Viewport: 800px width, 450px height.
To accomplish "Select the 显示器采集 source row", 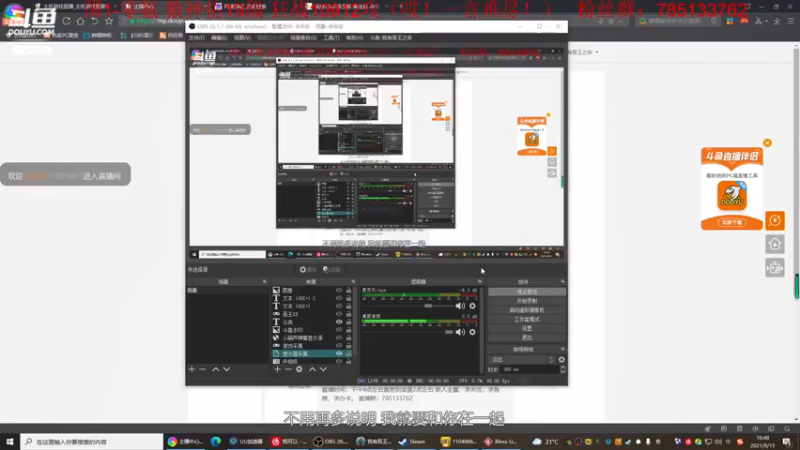I will (312, 354).
